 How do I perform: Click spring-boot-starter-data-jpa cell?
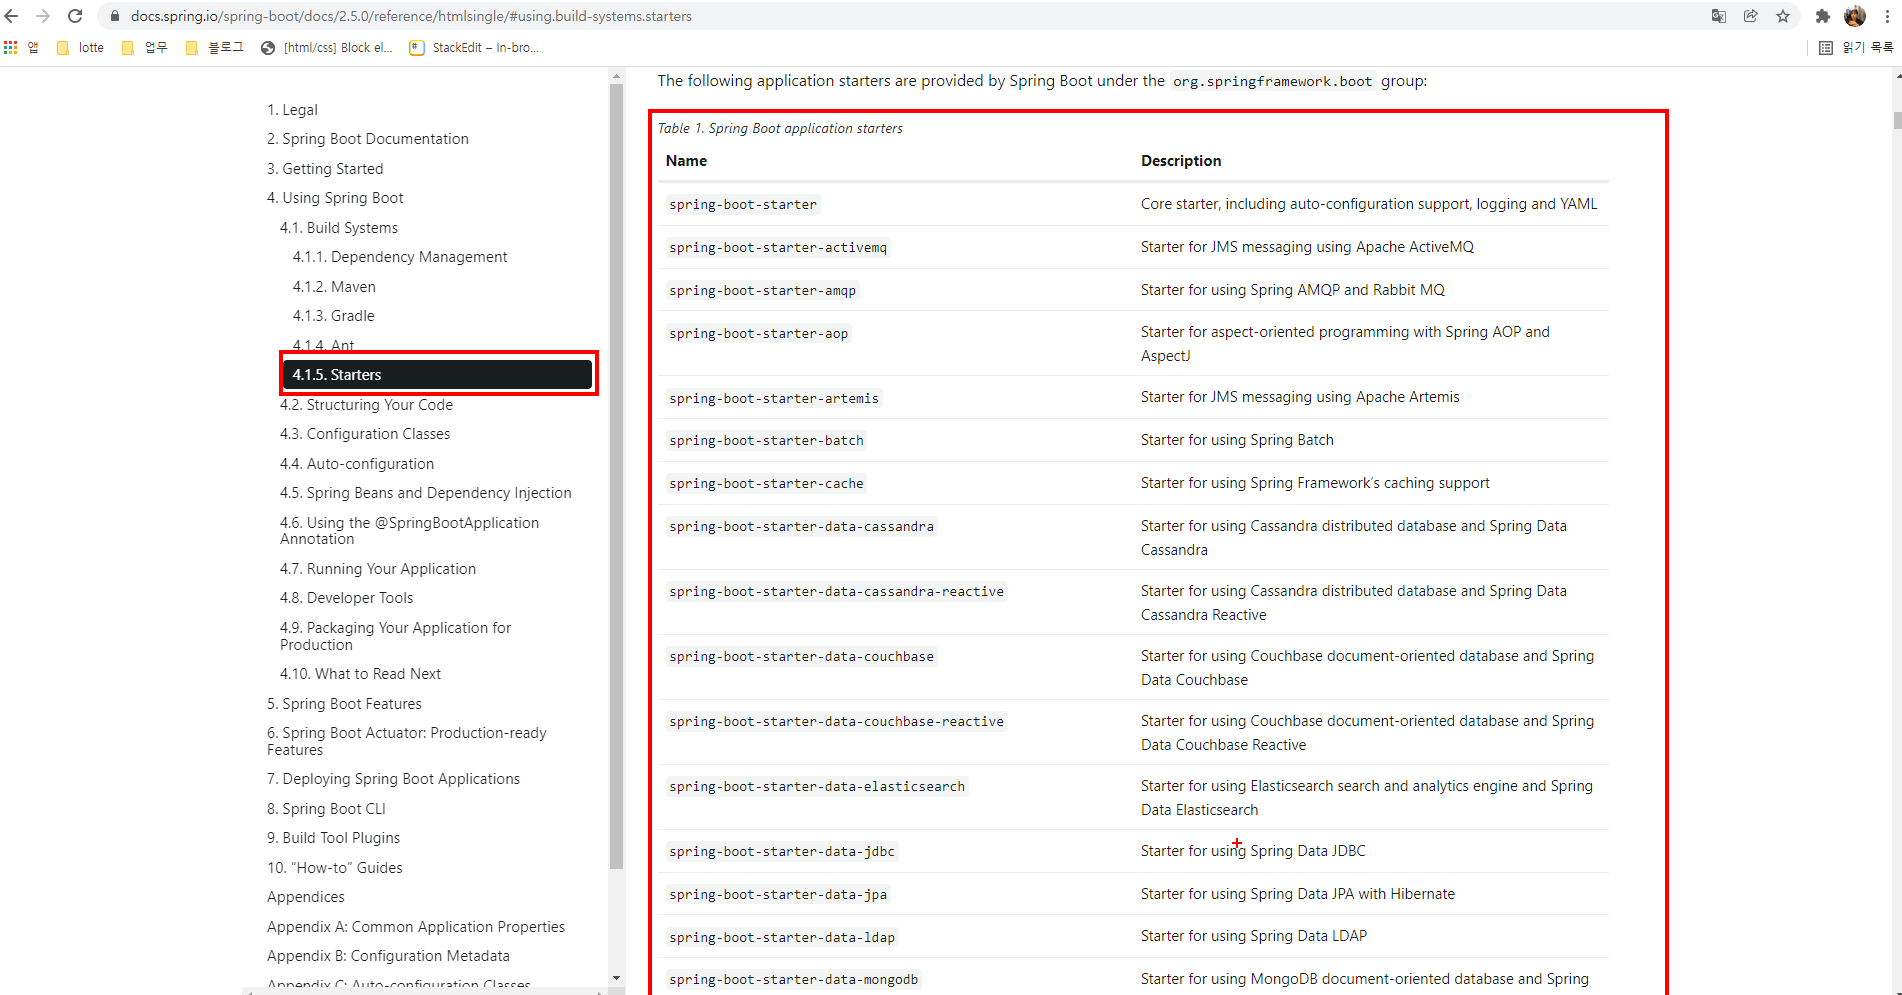[778, 894]
